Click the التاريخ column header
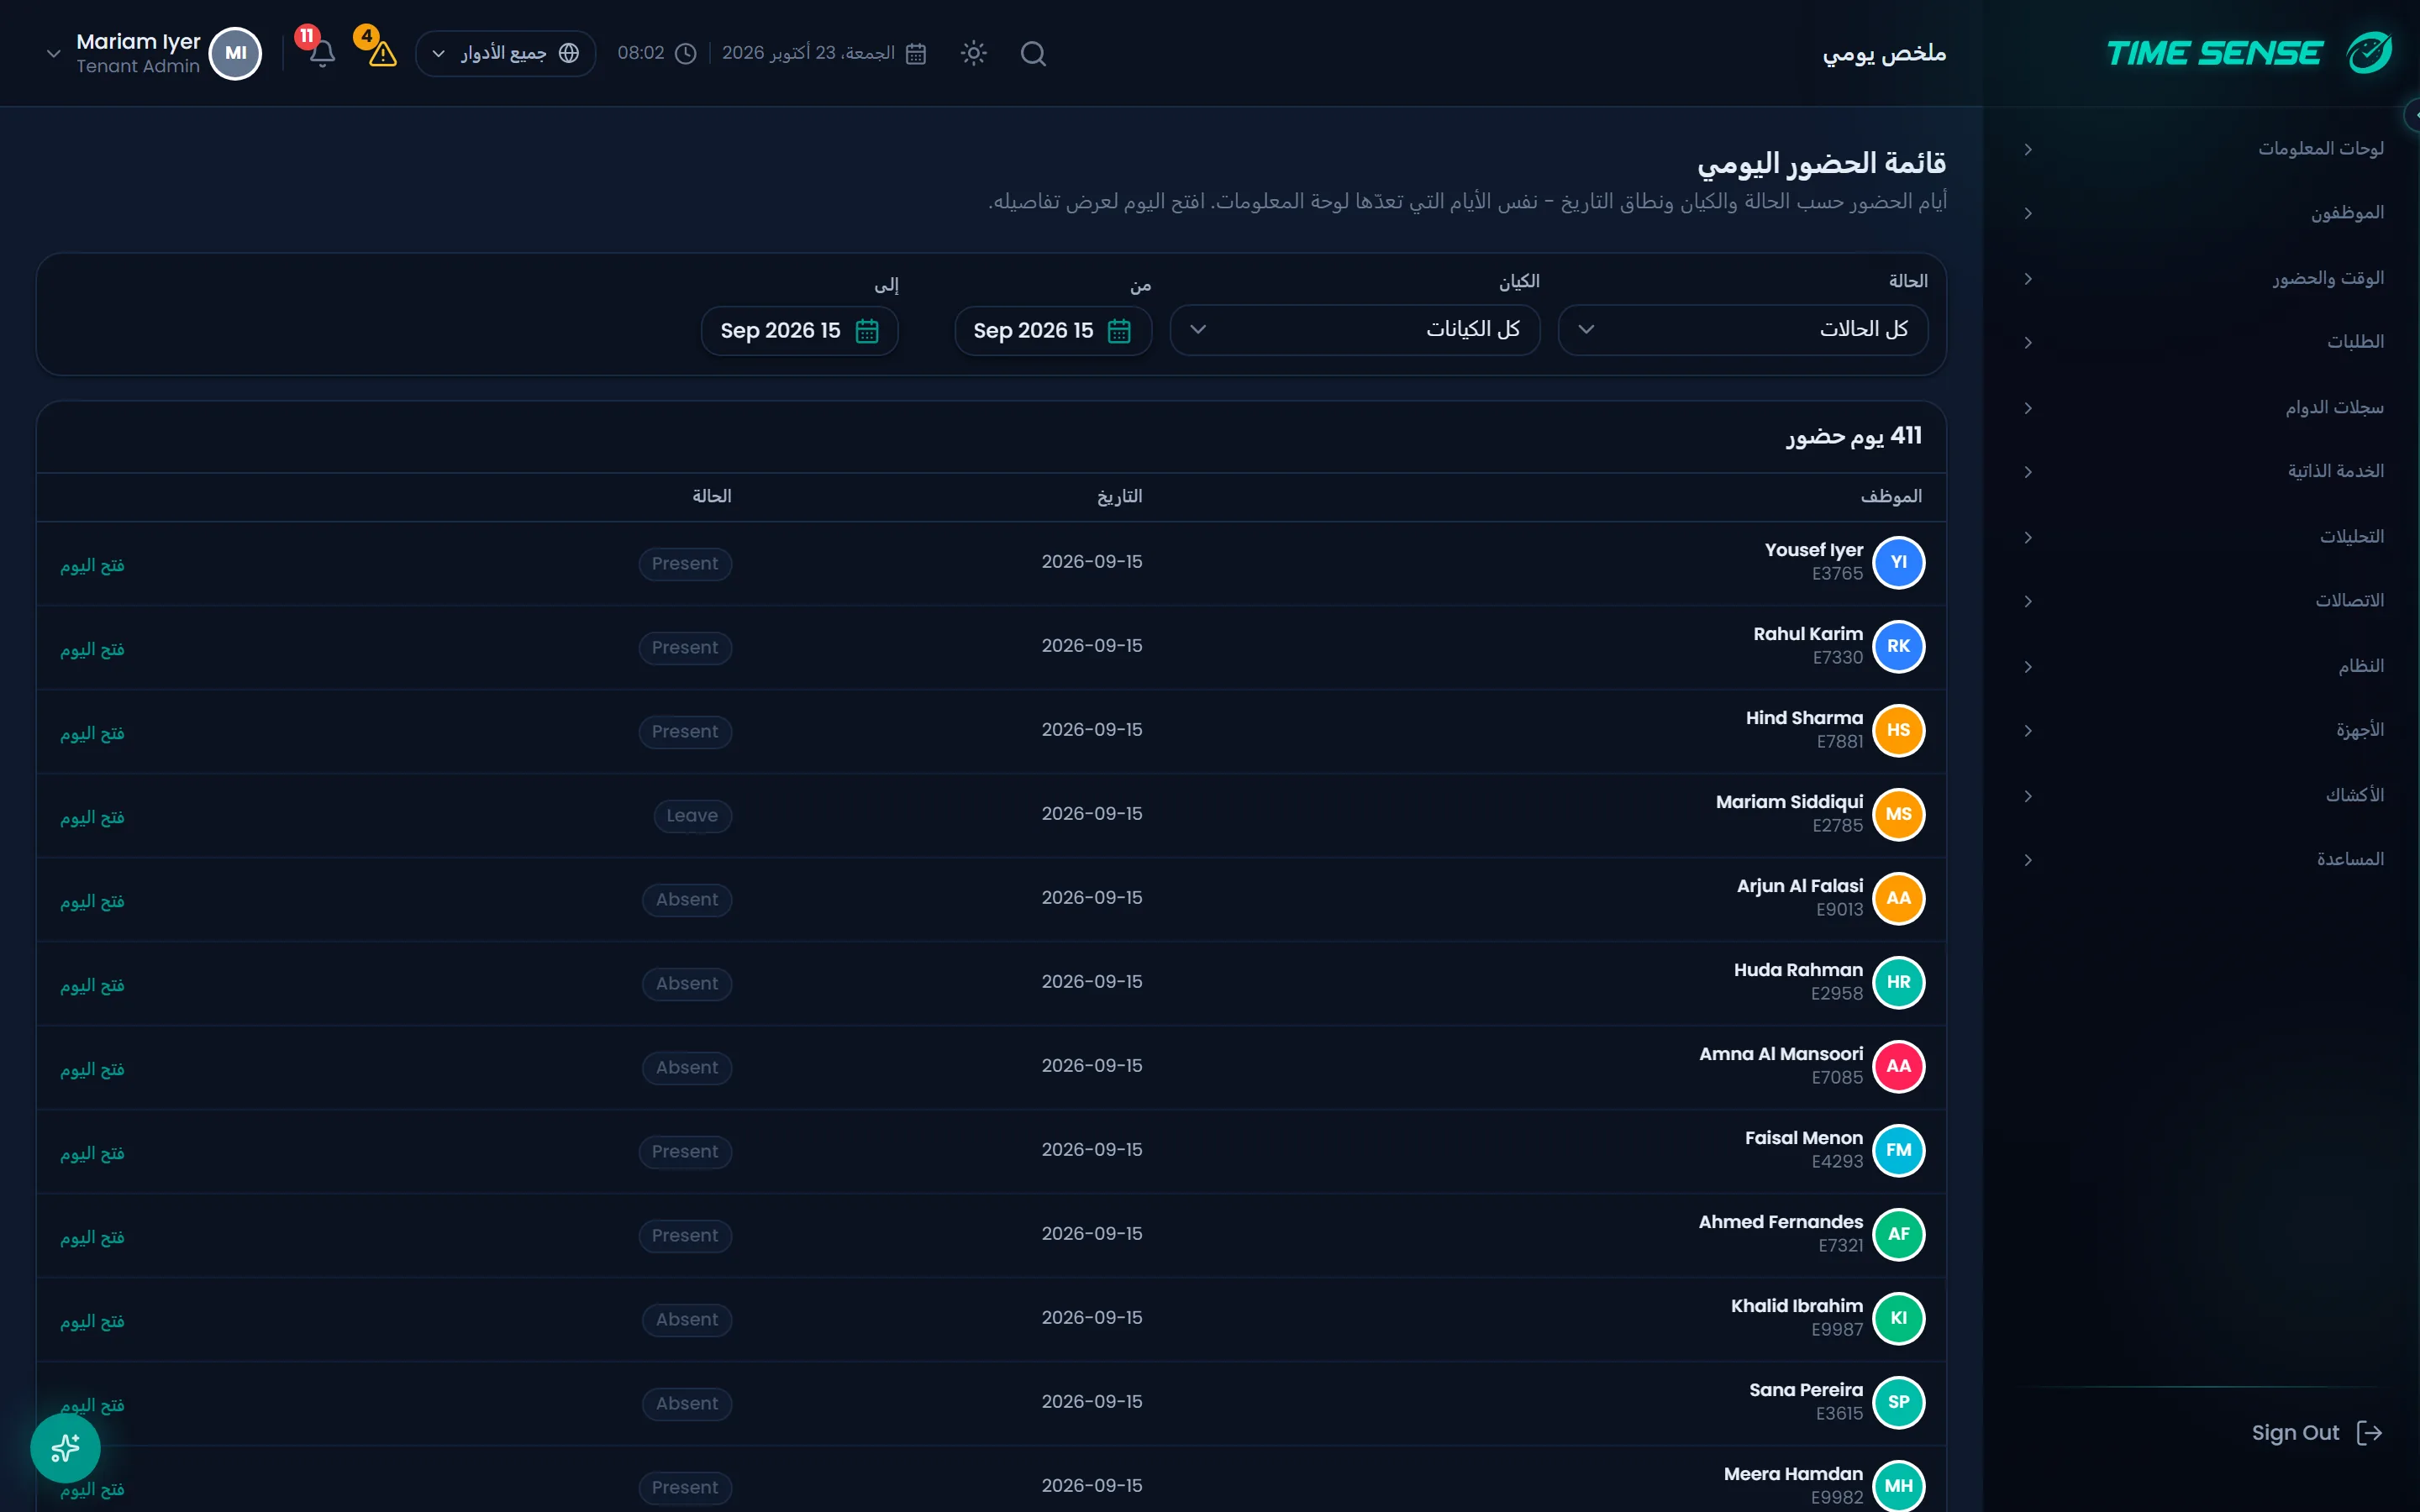This screenshot has height=1512, width=2420. click(x=1119, y=496)
